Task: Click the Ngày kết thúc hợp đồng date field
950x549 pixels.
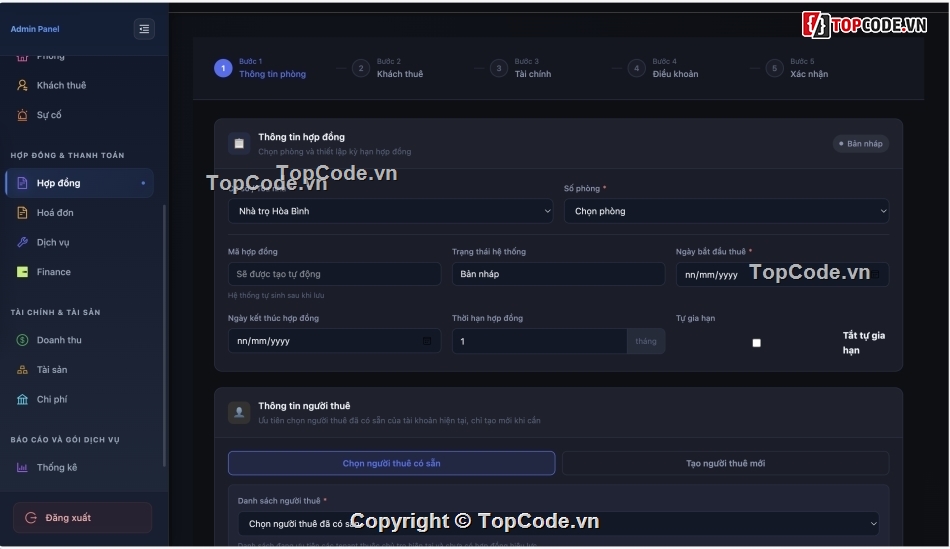Action: pos(334,341)
